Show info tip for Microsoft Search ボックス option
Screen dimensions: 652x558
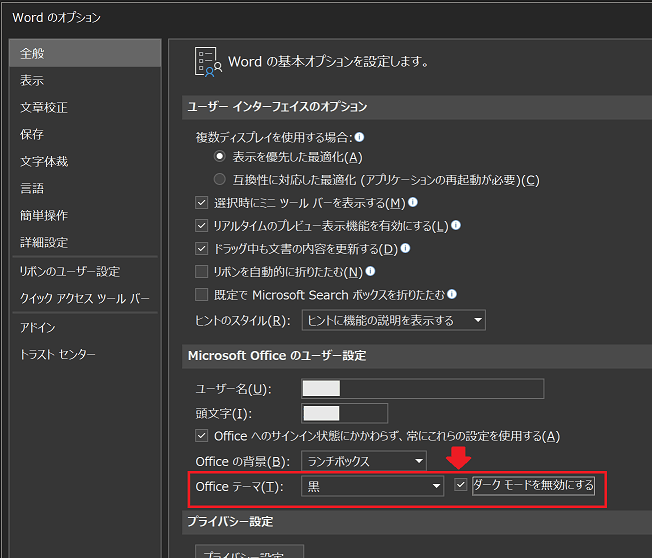tap(452, 294)
